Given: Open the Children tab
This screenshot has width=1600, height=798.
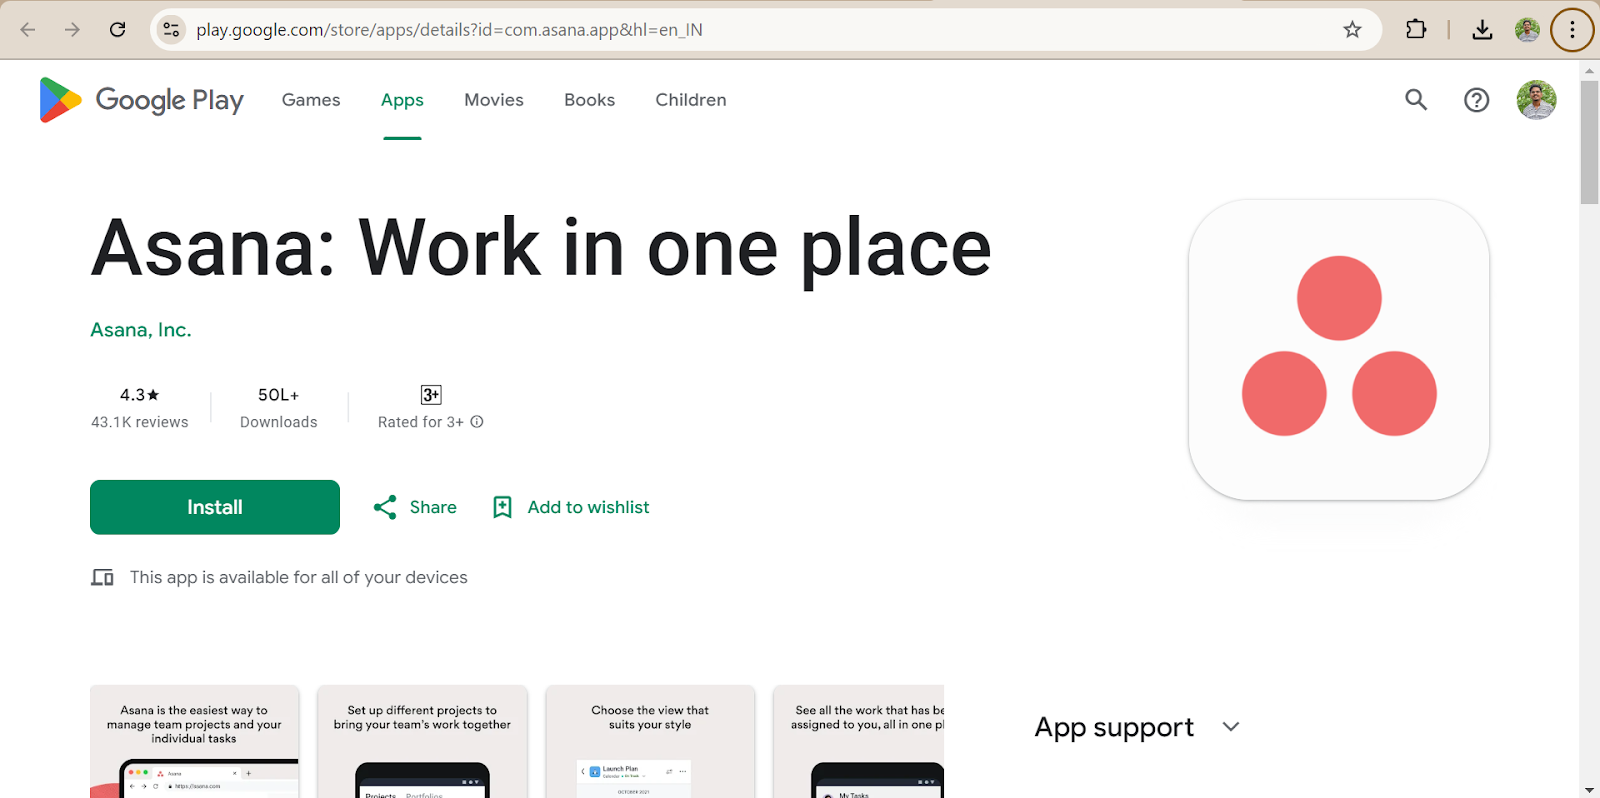Looking at the screenshot, I should [691, 100].
